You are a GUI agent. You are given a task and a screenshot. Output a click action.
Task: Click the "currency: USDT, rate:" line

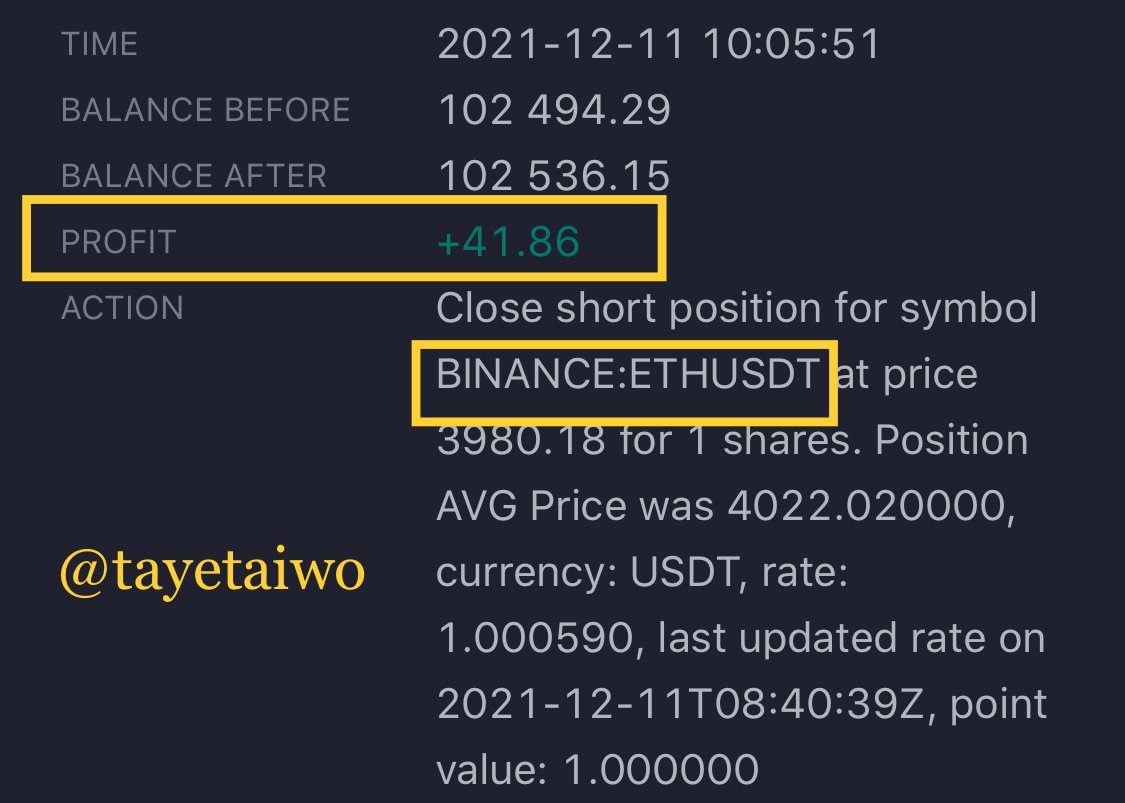[x=642, y=573]
